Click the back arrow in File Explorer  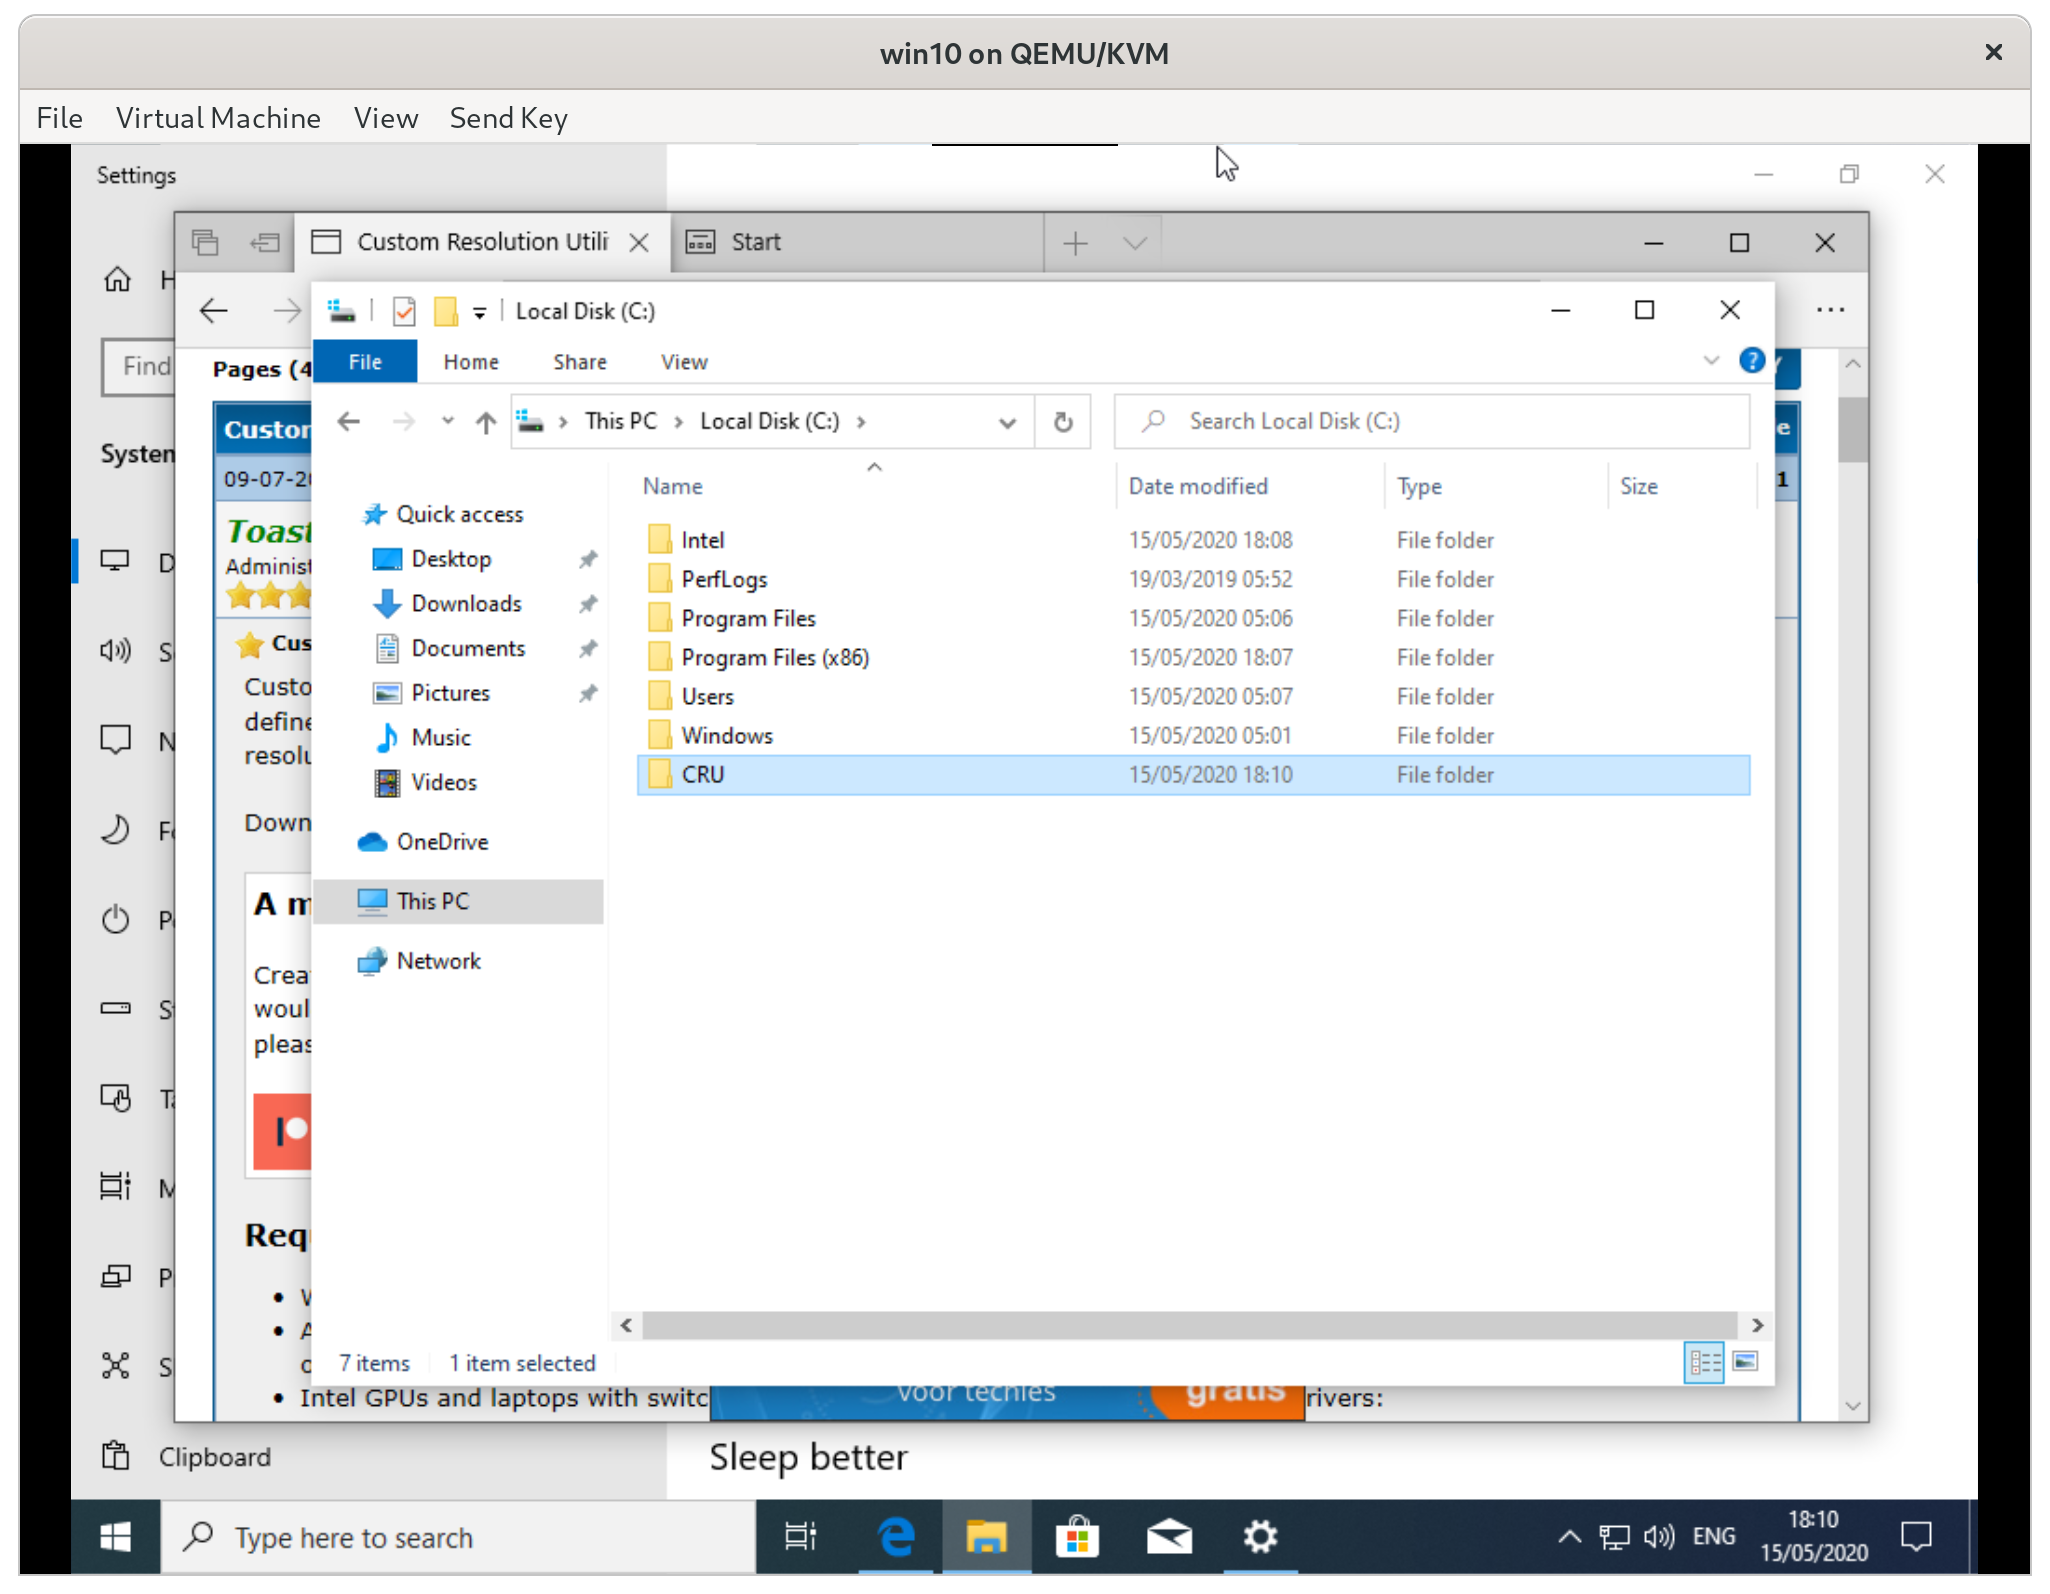[349, 421]
